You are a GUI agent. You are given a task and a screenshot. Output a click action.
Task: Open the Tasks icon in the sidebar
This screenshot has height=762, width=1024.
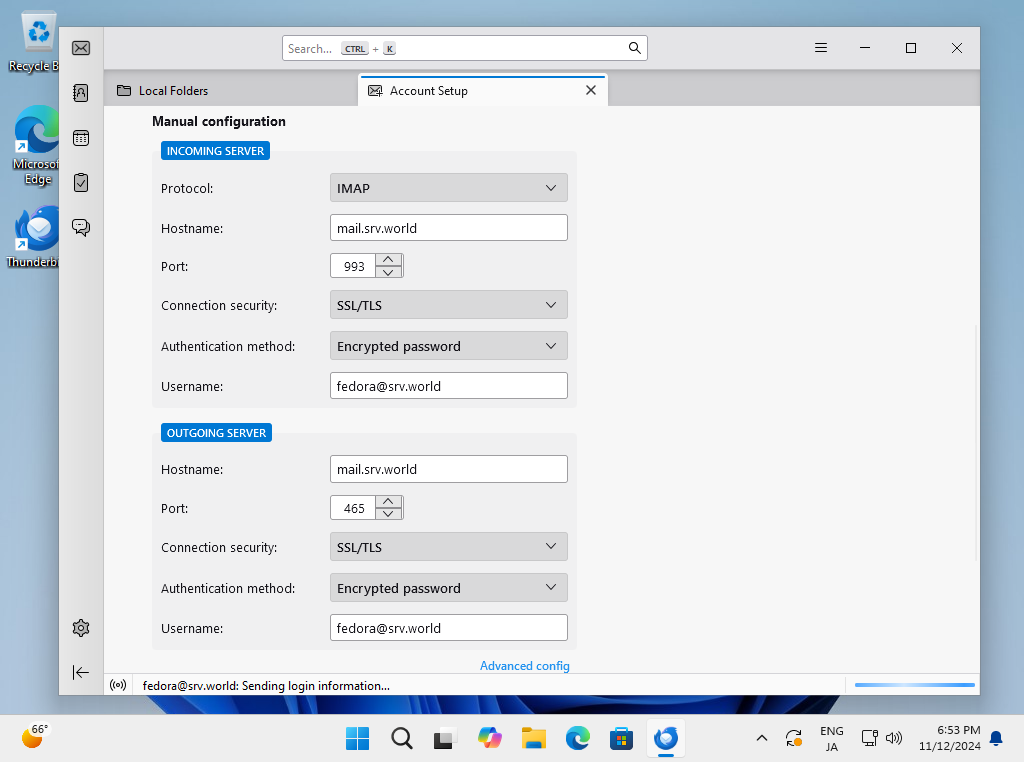(80, 182)
